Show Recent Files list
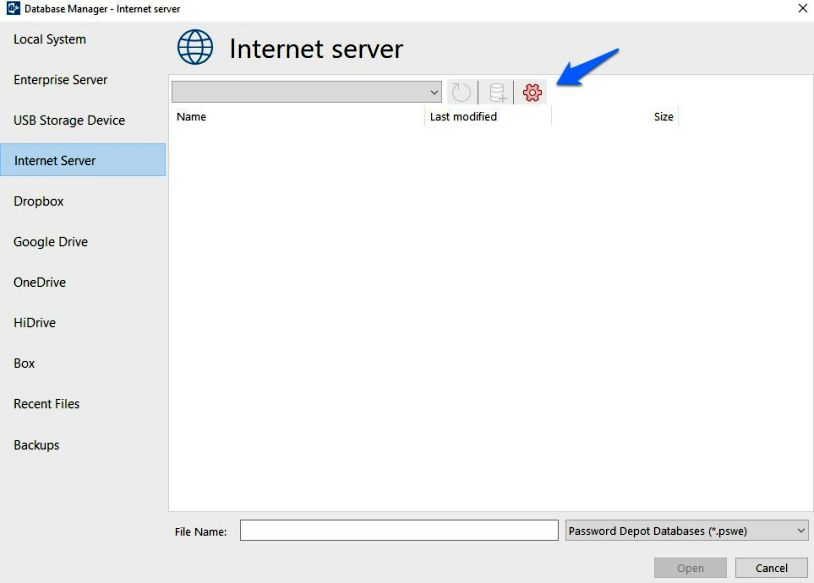814x583 pixels. click(46, 404)
